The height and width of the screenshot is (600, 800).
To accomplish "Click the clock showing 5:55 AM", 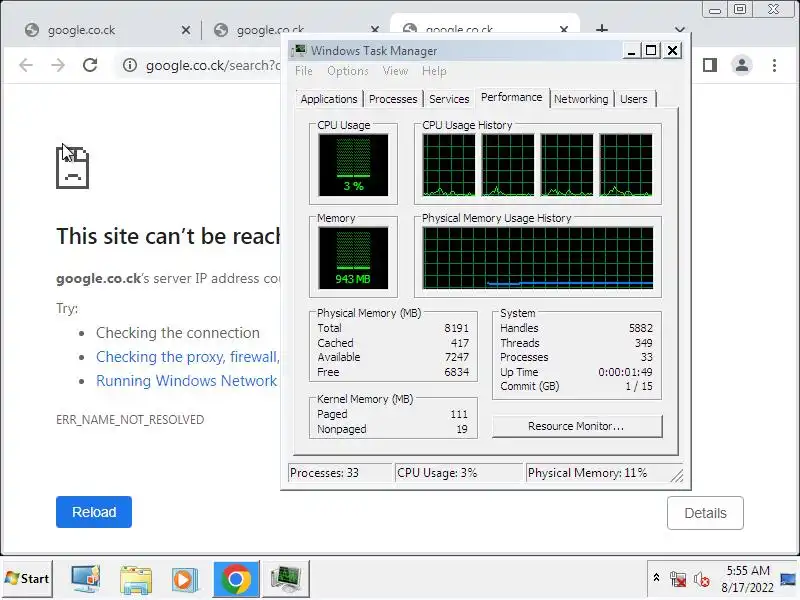I will [x=748, y=570].
